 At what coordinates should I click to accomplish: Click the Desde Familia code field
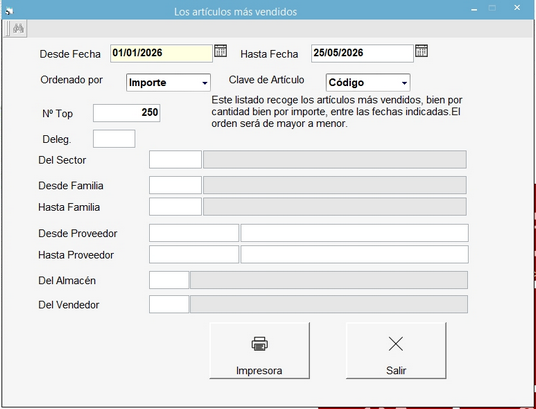click(175, 185)
